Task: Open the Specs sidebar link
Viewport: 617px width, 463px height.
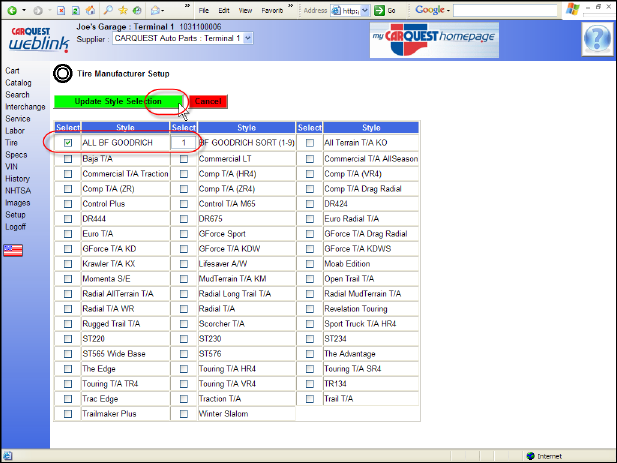Action: [16, 155]
